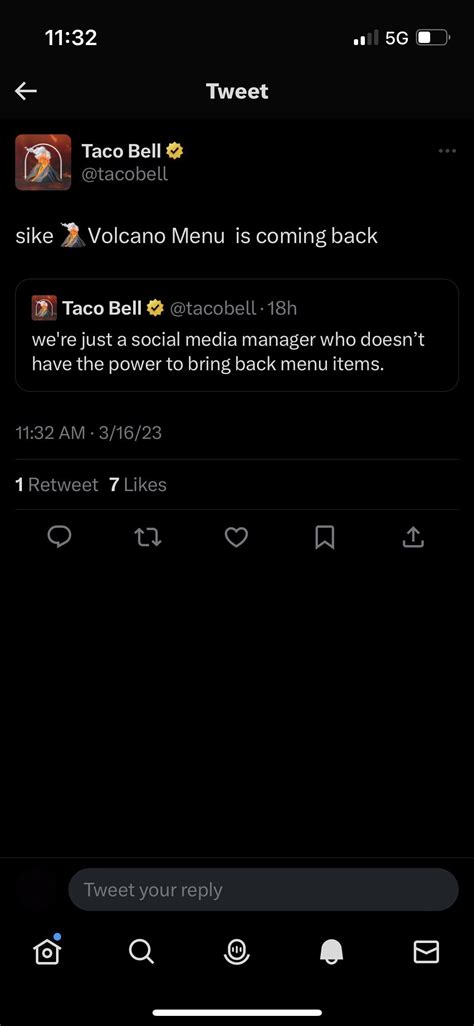Open Taco Bell's profile picture
This screenshot has width=474, height=1026.
[x=43, y=162]
